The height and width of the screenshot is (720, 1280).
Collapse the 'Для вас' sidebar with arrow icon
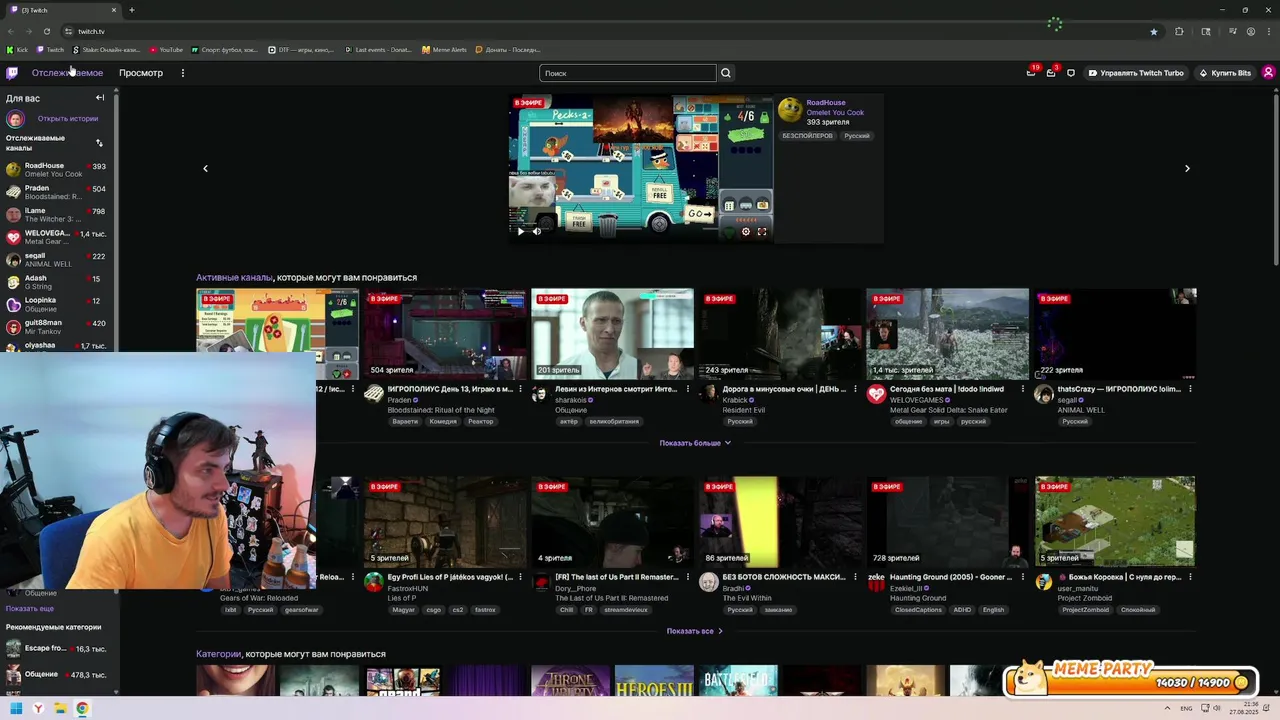pos(100,98)
